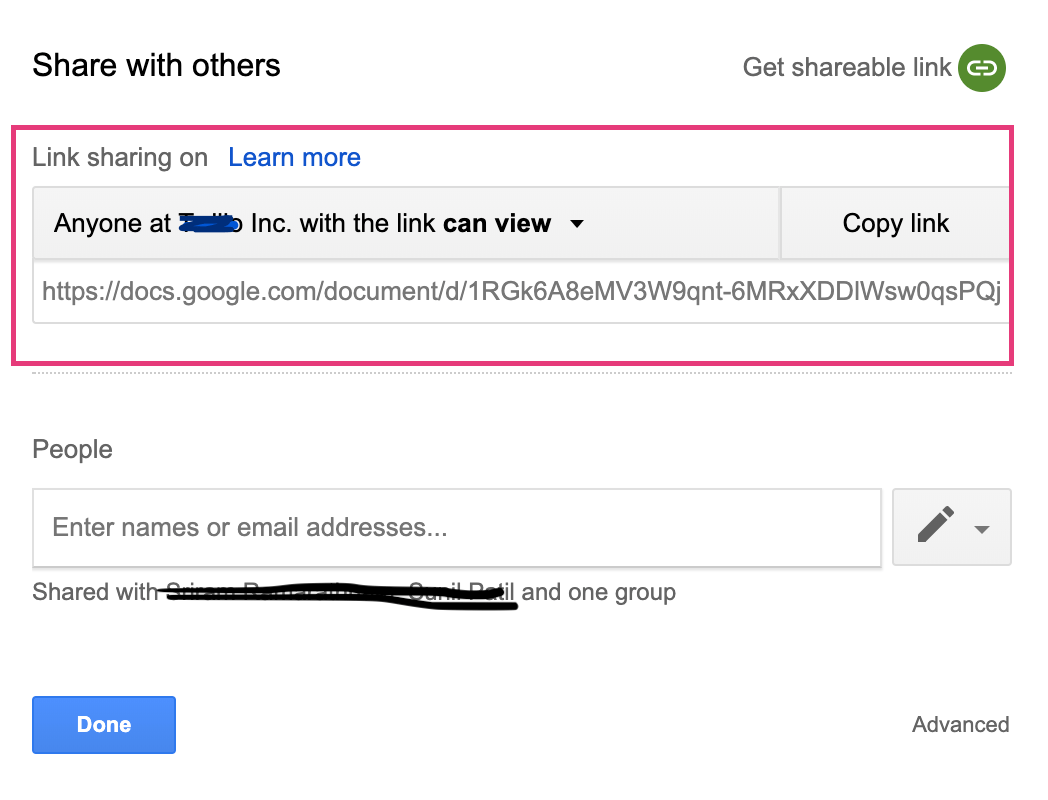Image resolution: width=1048 pixels, height=800 pixels.
Task: Click the blue Done button
Action: click(x=104, y=724)
